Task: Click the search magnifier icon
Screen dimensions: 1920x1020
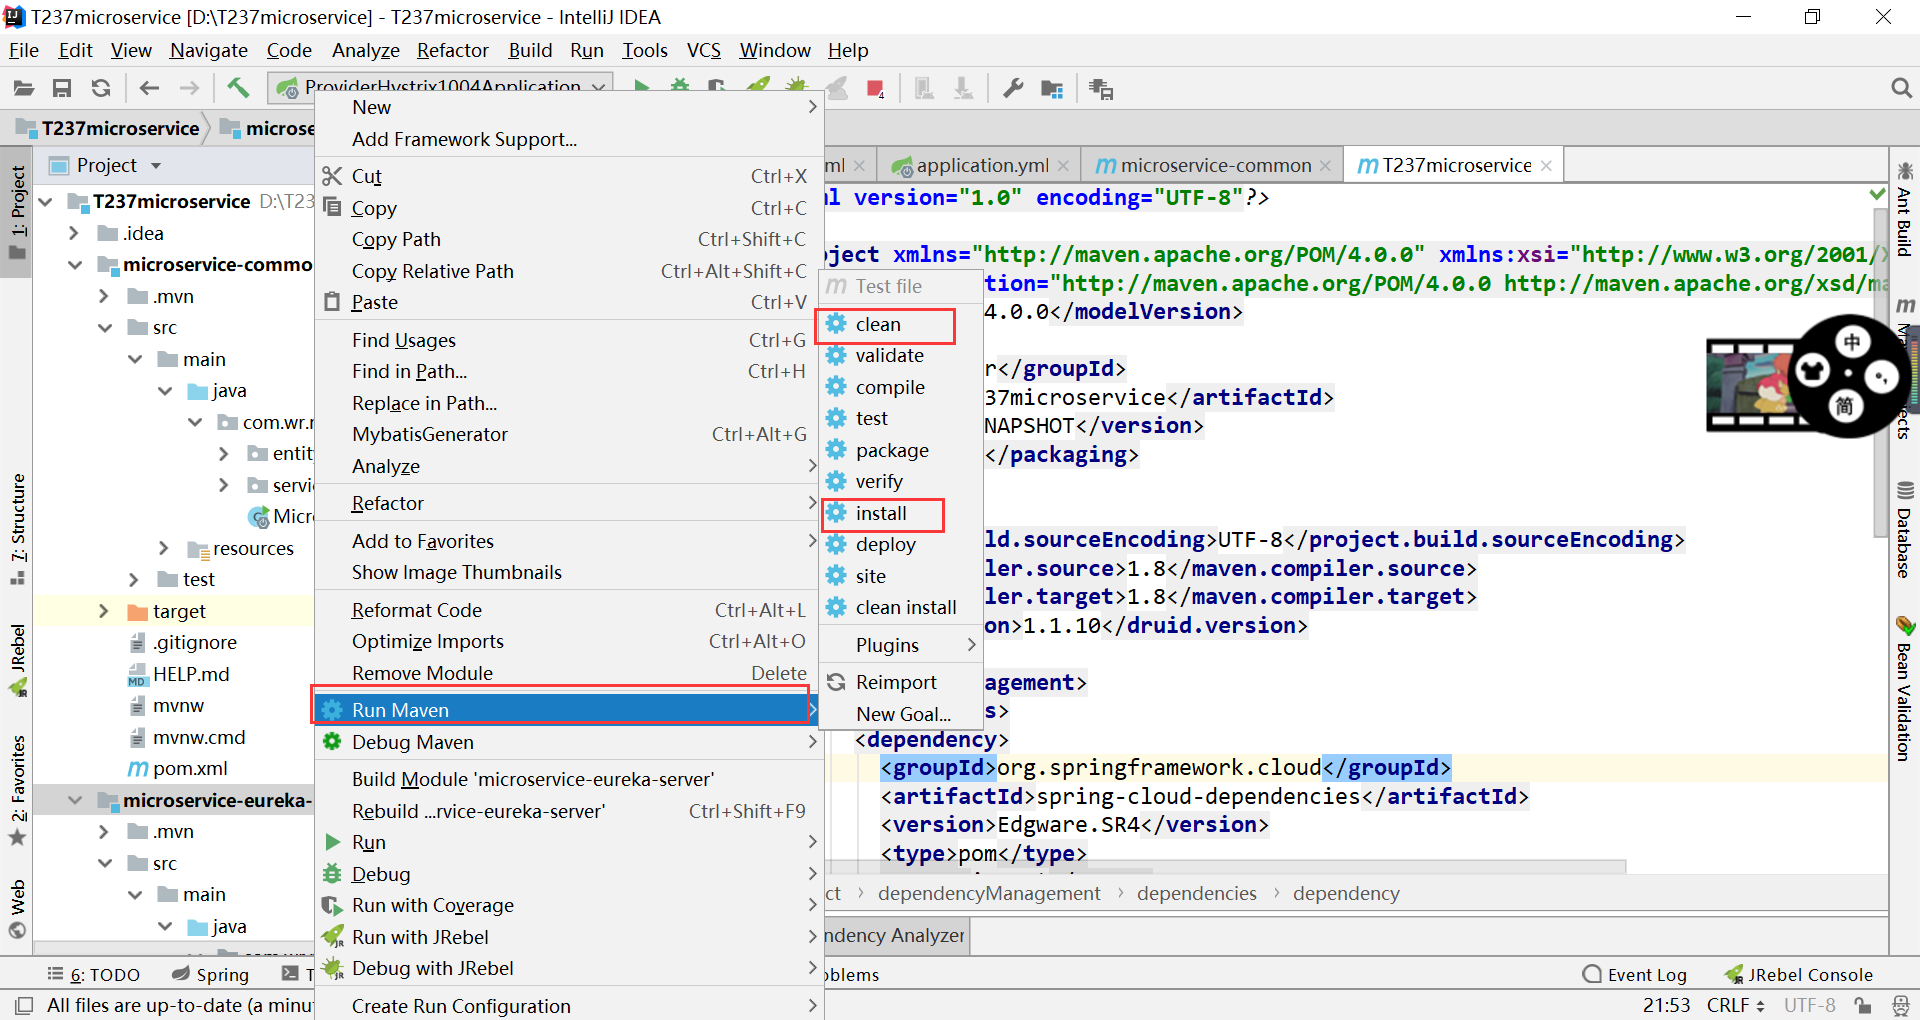Action: coord(1901,88)
